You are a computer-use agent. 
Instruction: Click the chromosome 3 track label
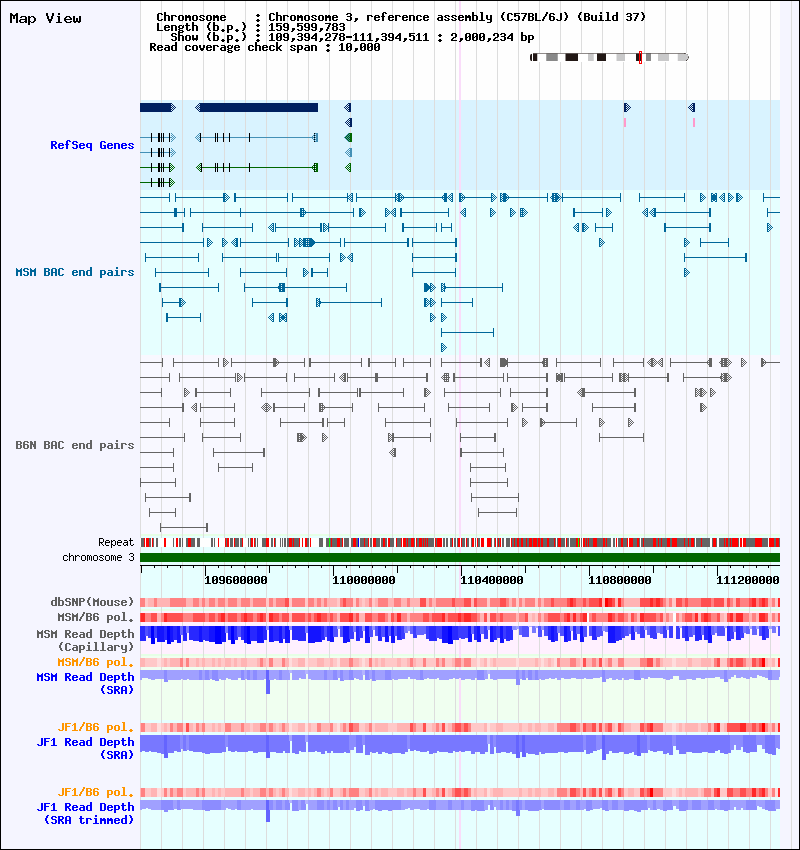pyautogui.click(x=98, y=557)
